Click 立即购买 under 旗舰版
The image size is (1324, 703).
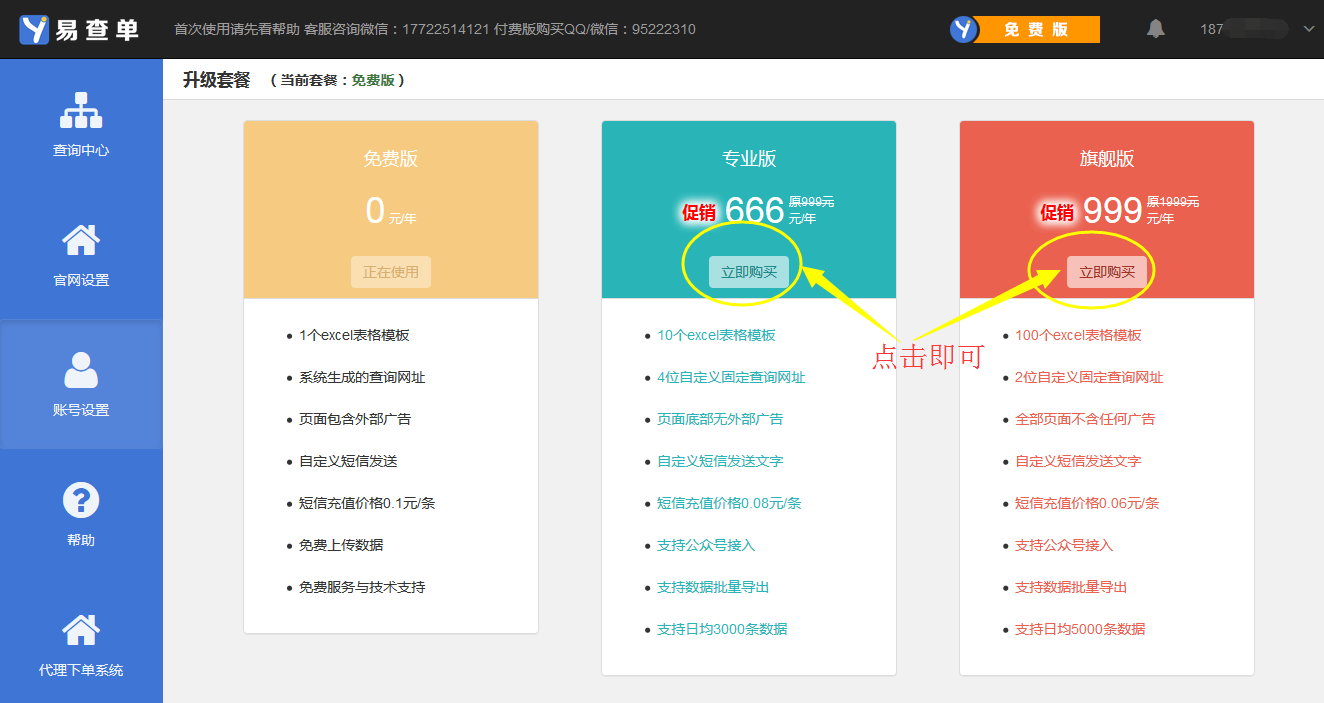tap(1107, 272)
